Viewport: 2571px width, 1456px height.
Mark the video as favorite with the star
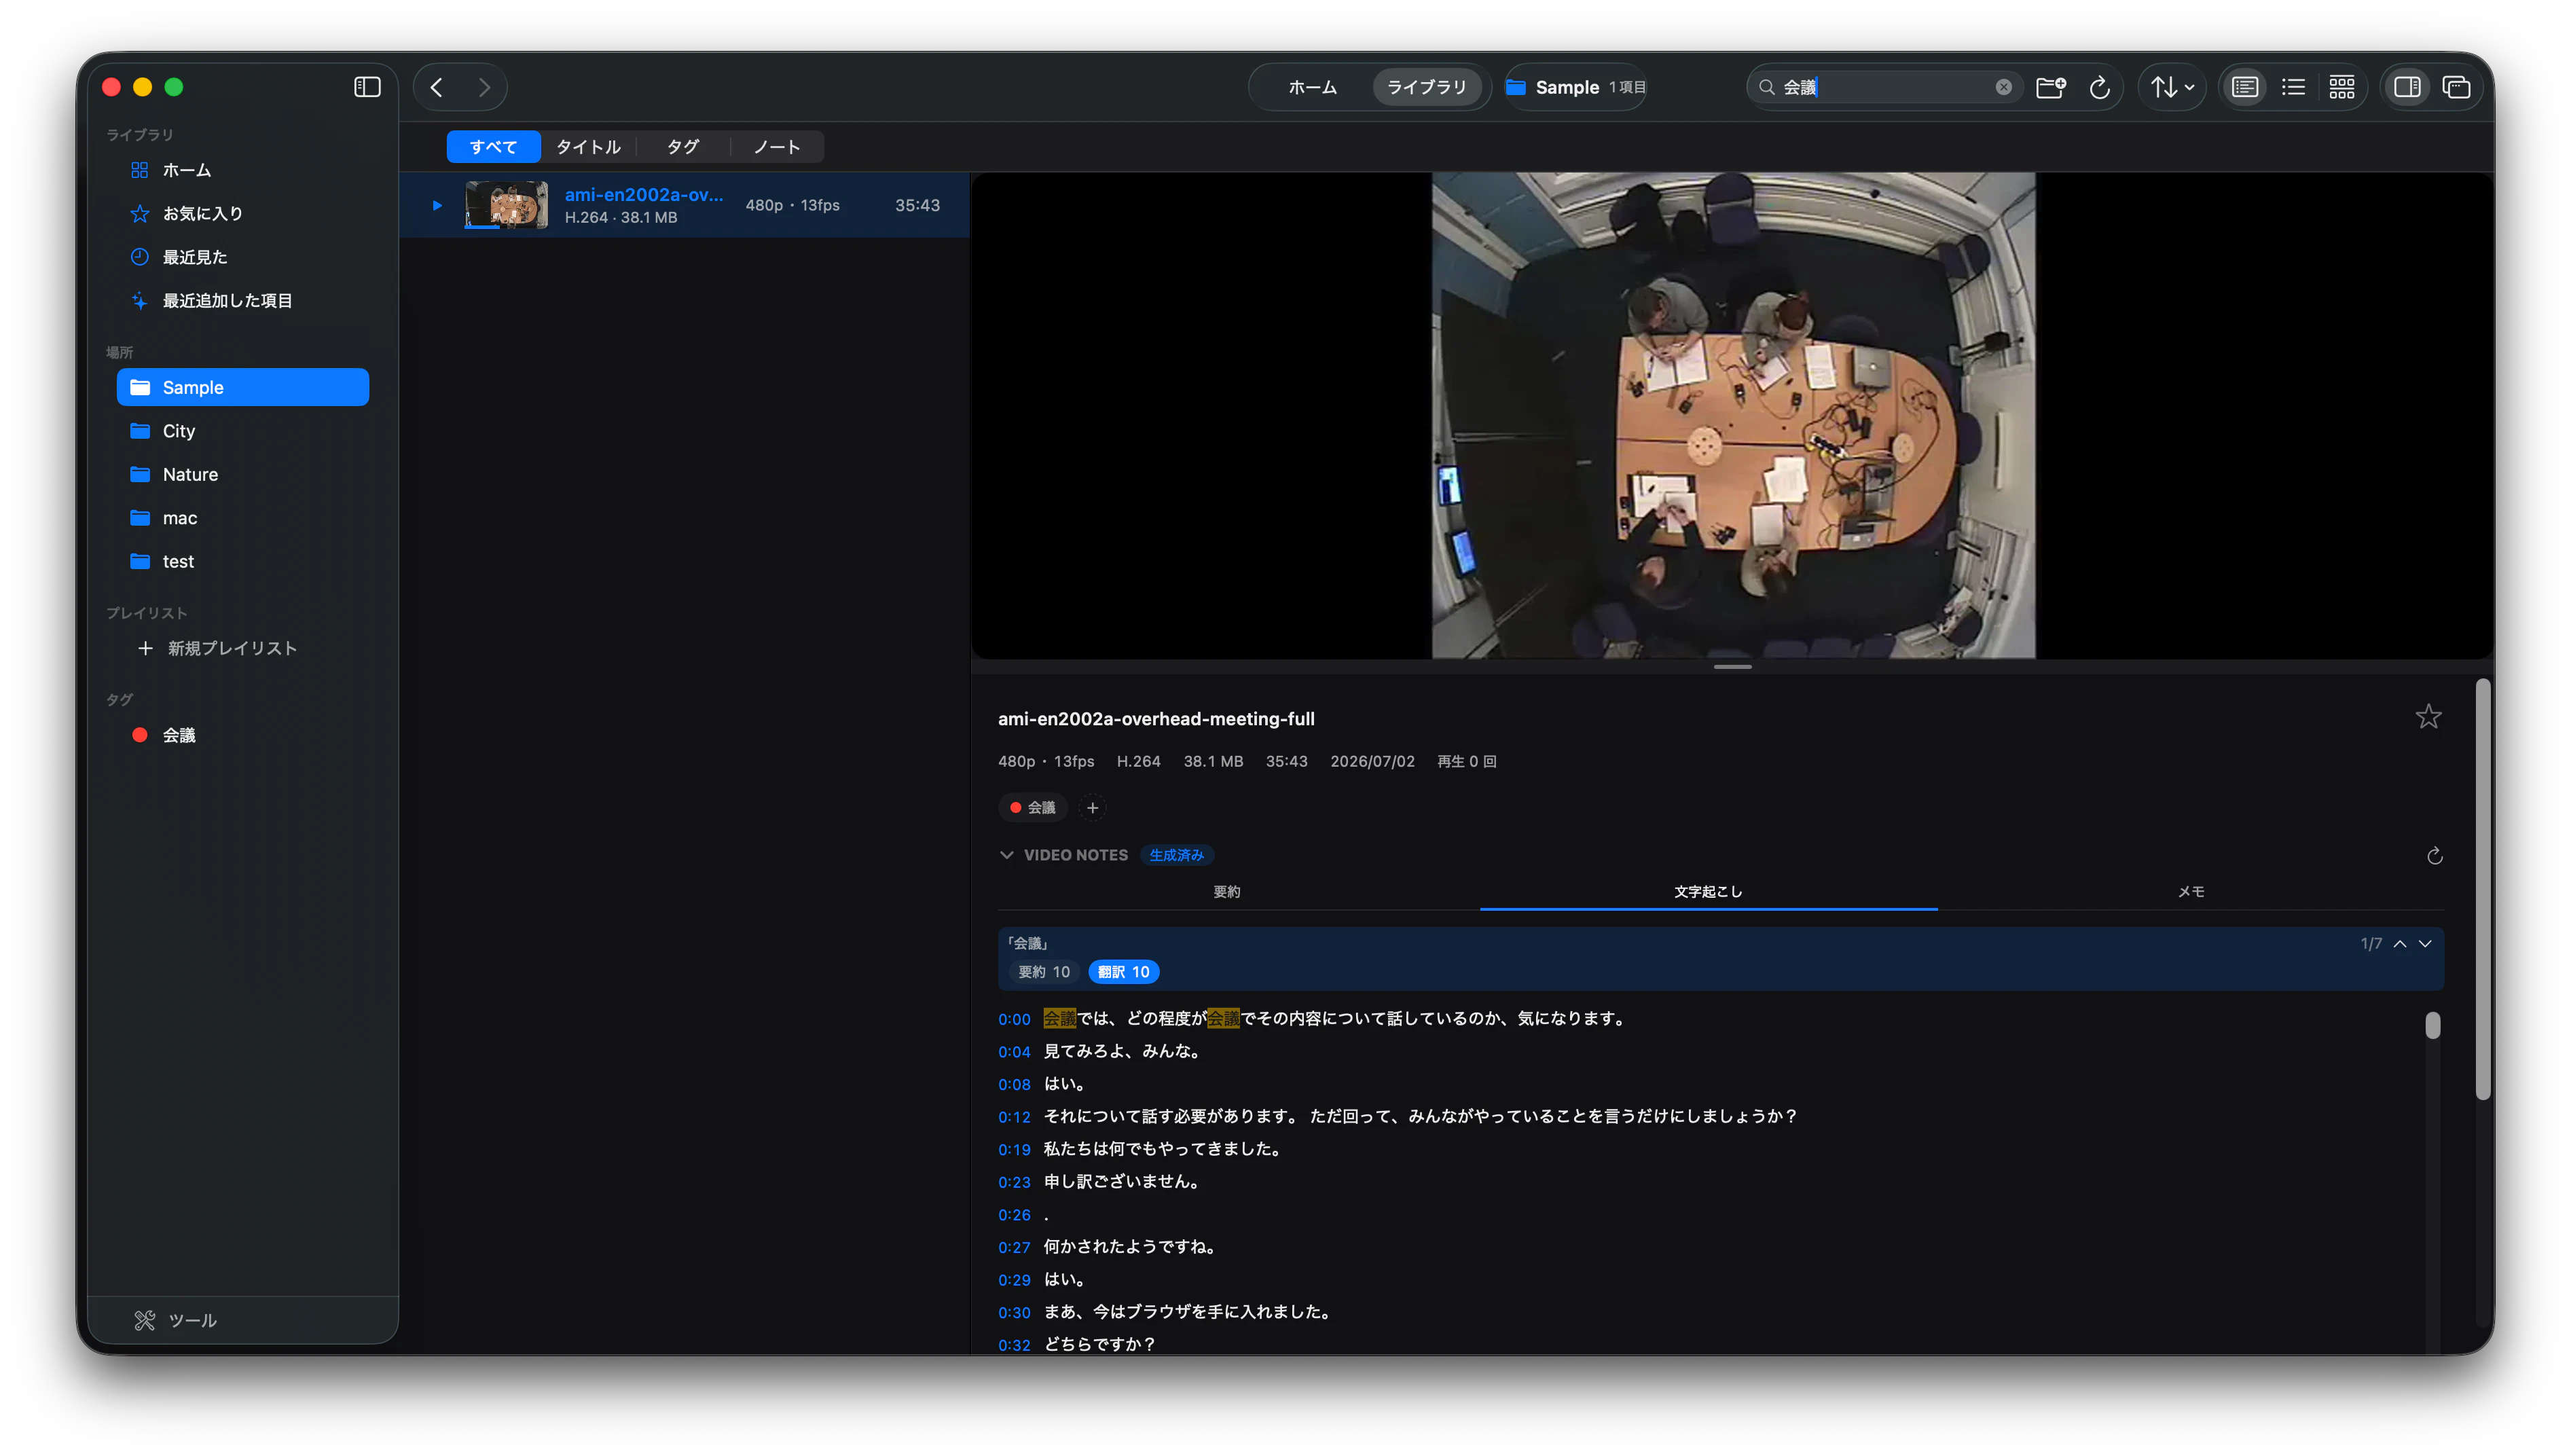point(2428,716)
